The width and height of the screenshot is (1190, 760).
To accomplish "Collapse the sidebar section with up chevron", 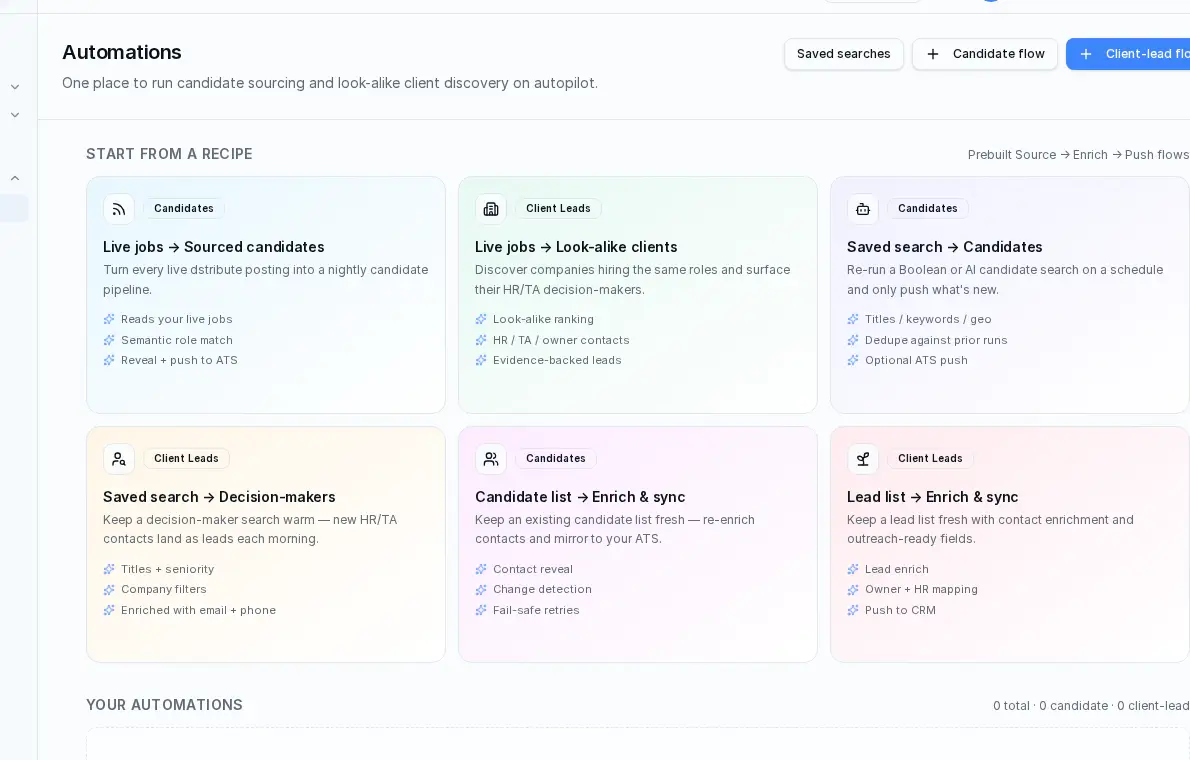I will click(x=14, y=178).
